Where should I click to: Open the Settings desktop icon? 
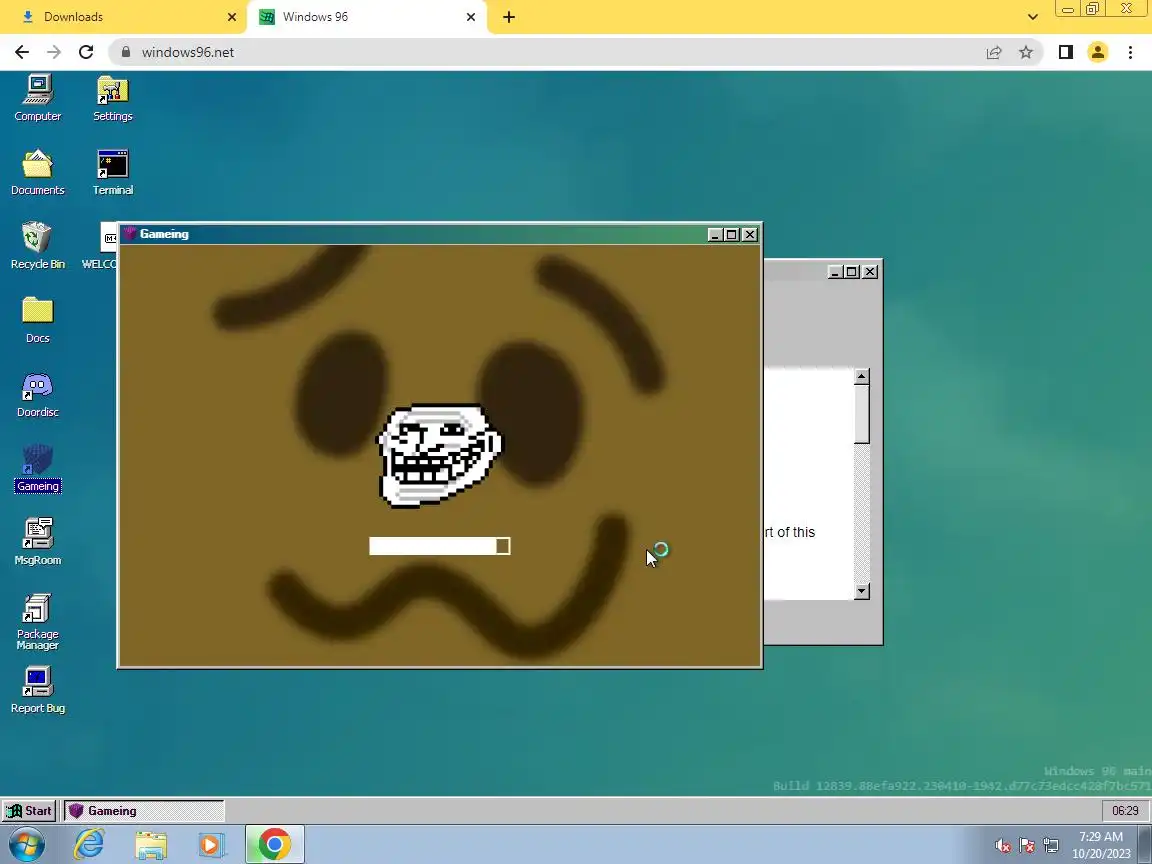[112, 98]
